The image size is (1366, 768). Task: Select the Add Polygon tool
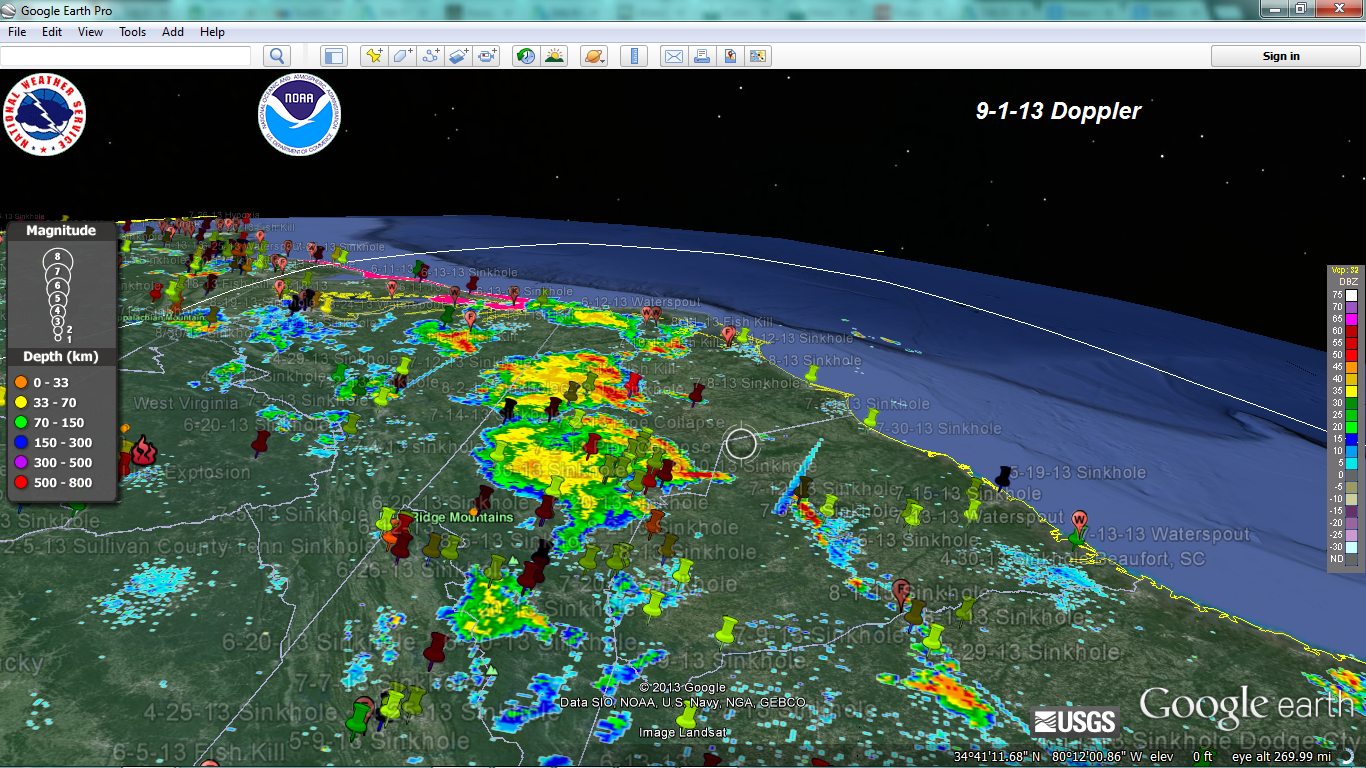[402, 56]
